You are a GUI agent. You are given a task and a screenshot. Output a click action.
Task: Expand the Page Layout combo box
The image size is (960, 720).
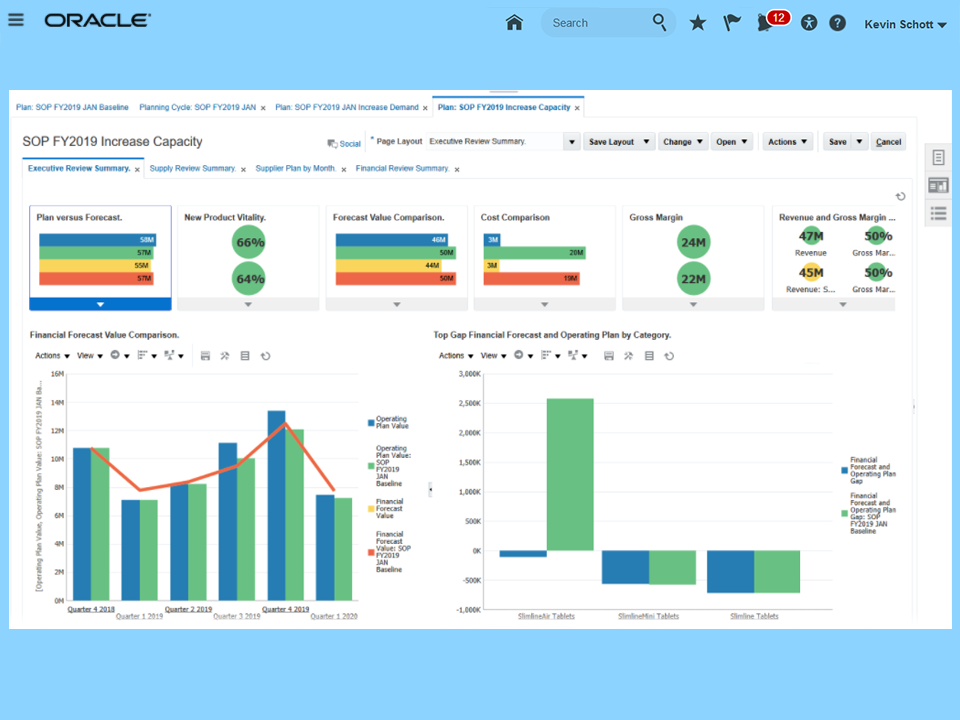tap(572, 142)
